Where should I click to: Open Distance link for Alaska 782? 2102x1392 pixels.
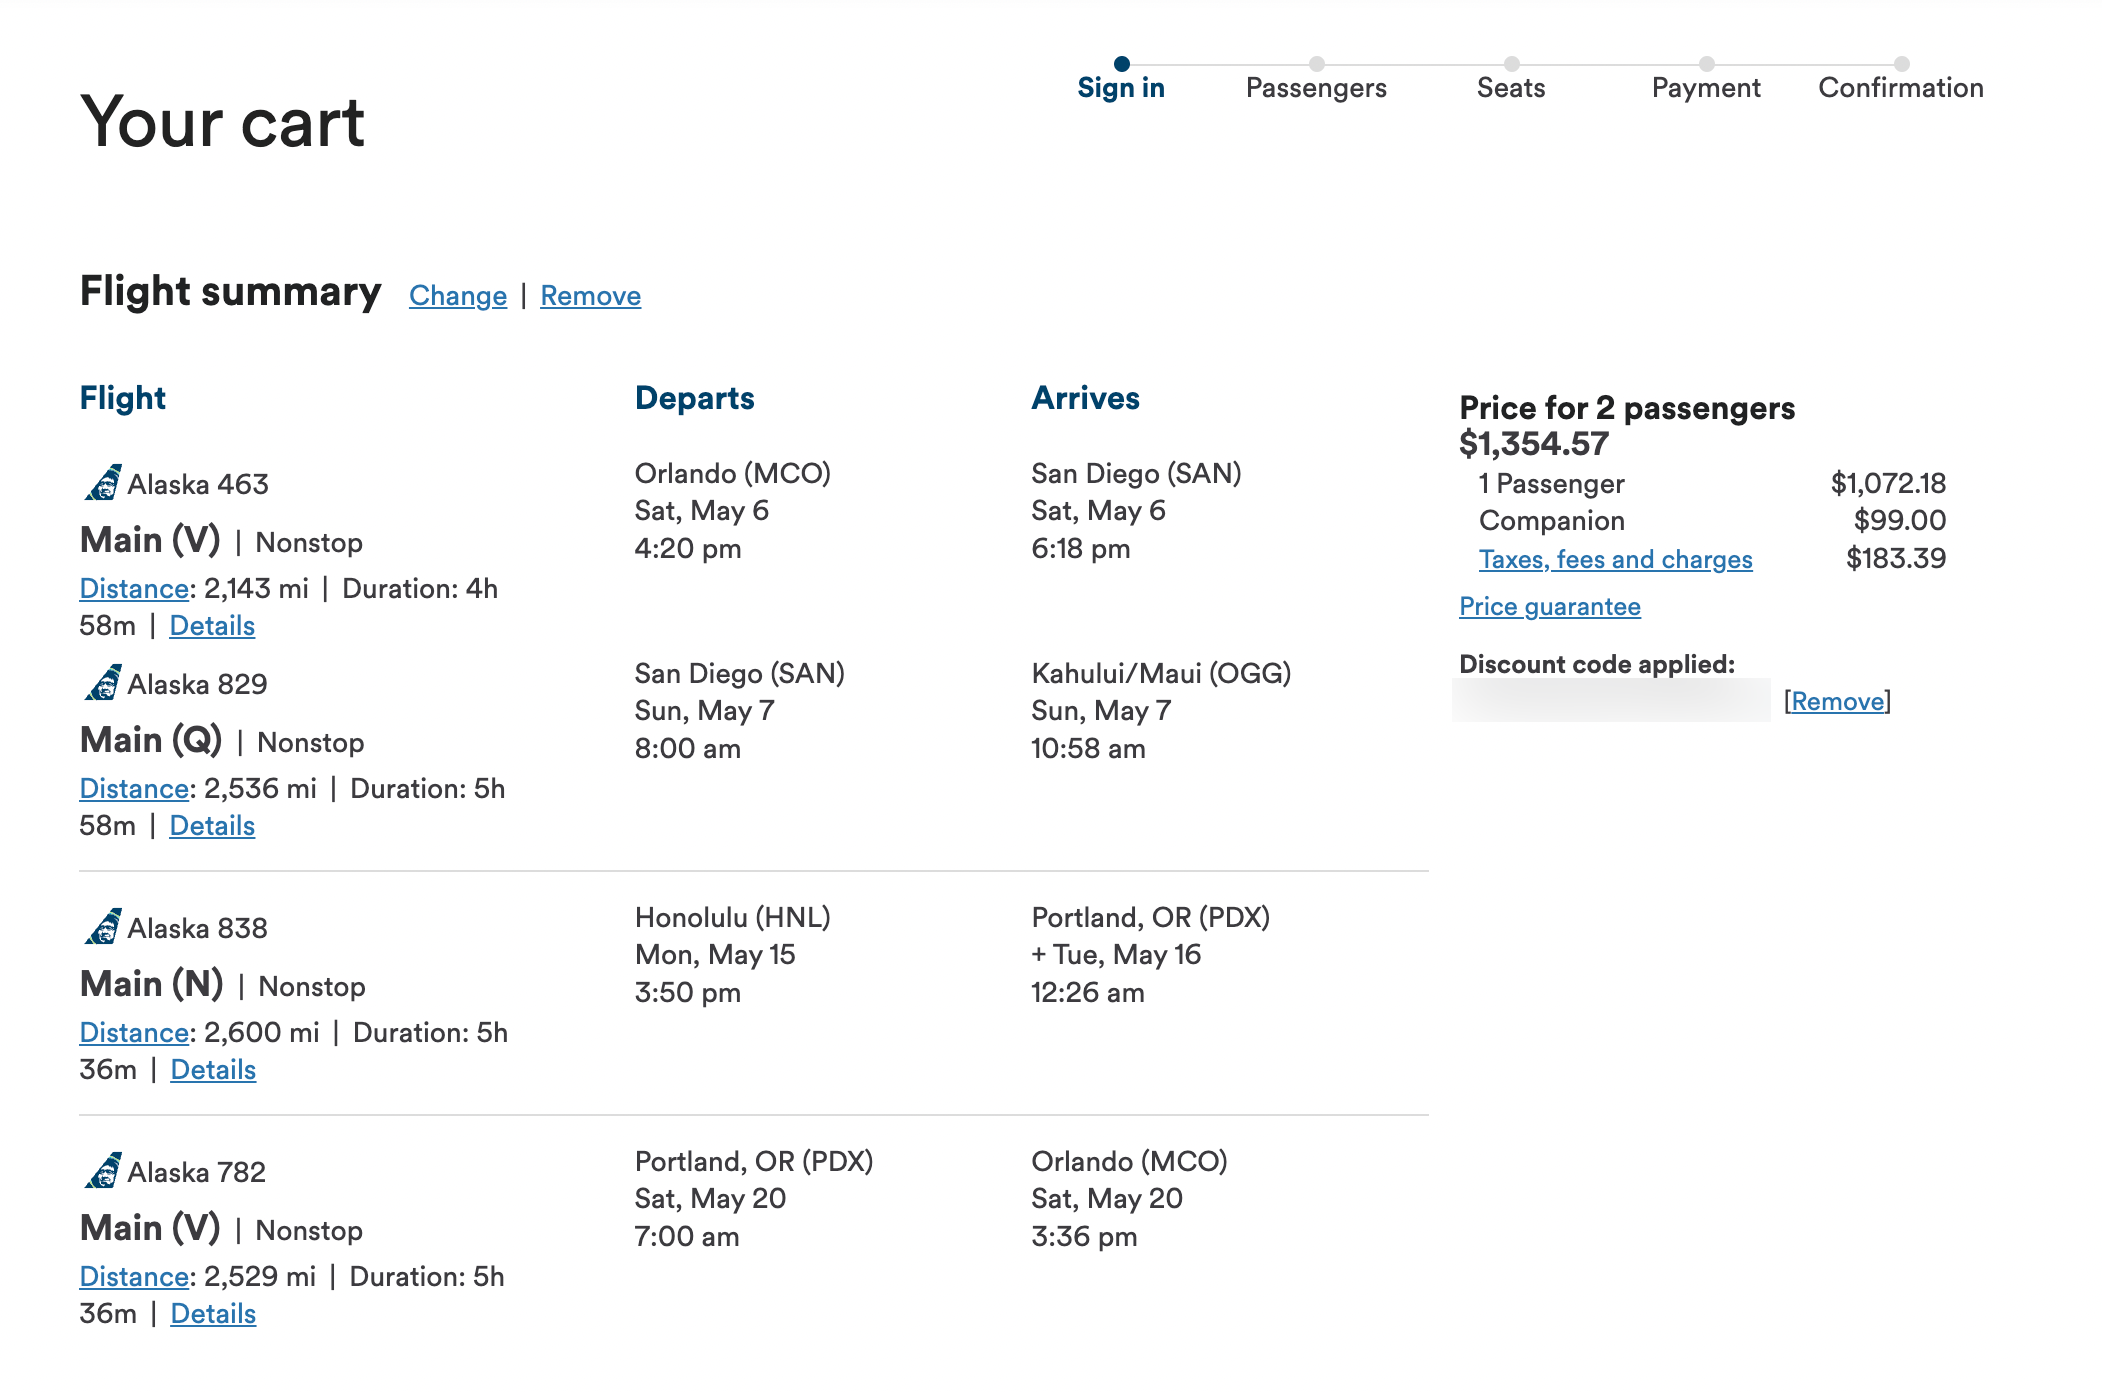134,1277
